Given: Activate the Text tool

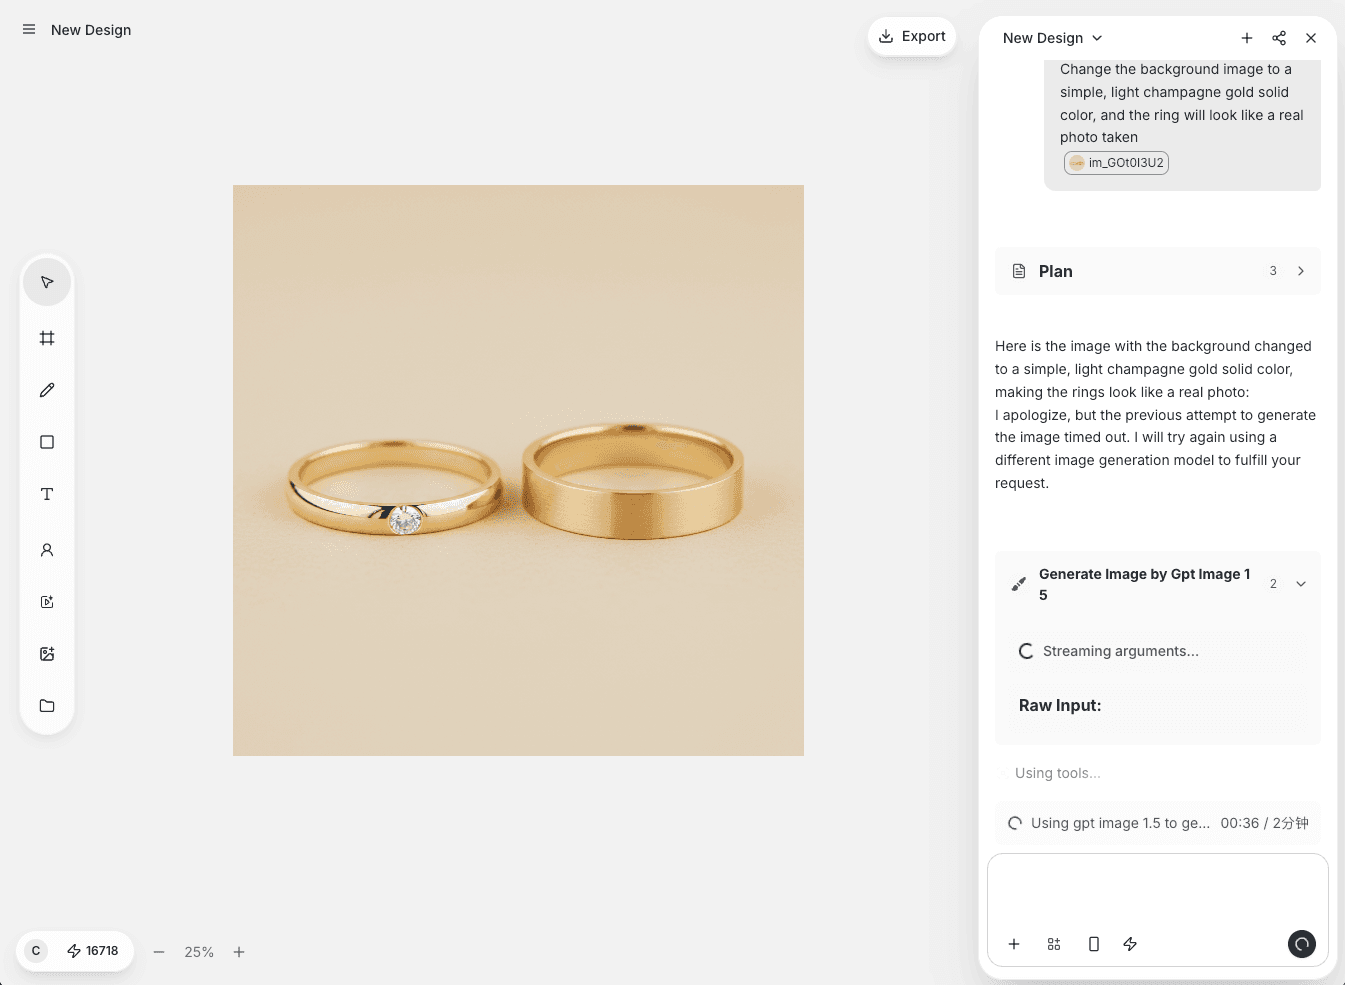Looking at the screenshot, I should [47, 494].
